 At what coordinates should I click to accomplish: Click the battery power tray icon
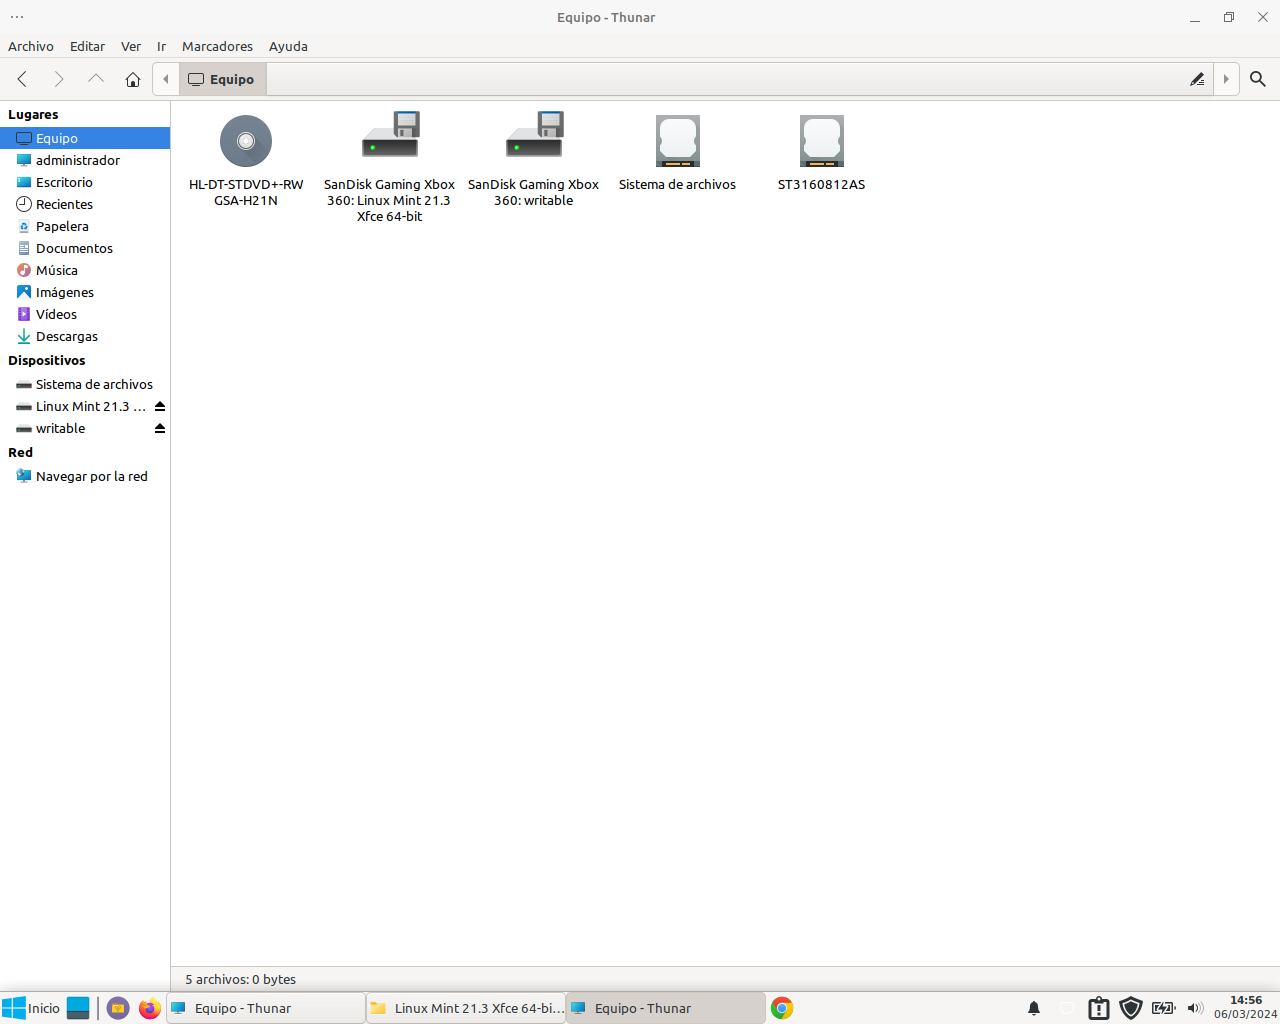1163,1008
